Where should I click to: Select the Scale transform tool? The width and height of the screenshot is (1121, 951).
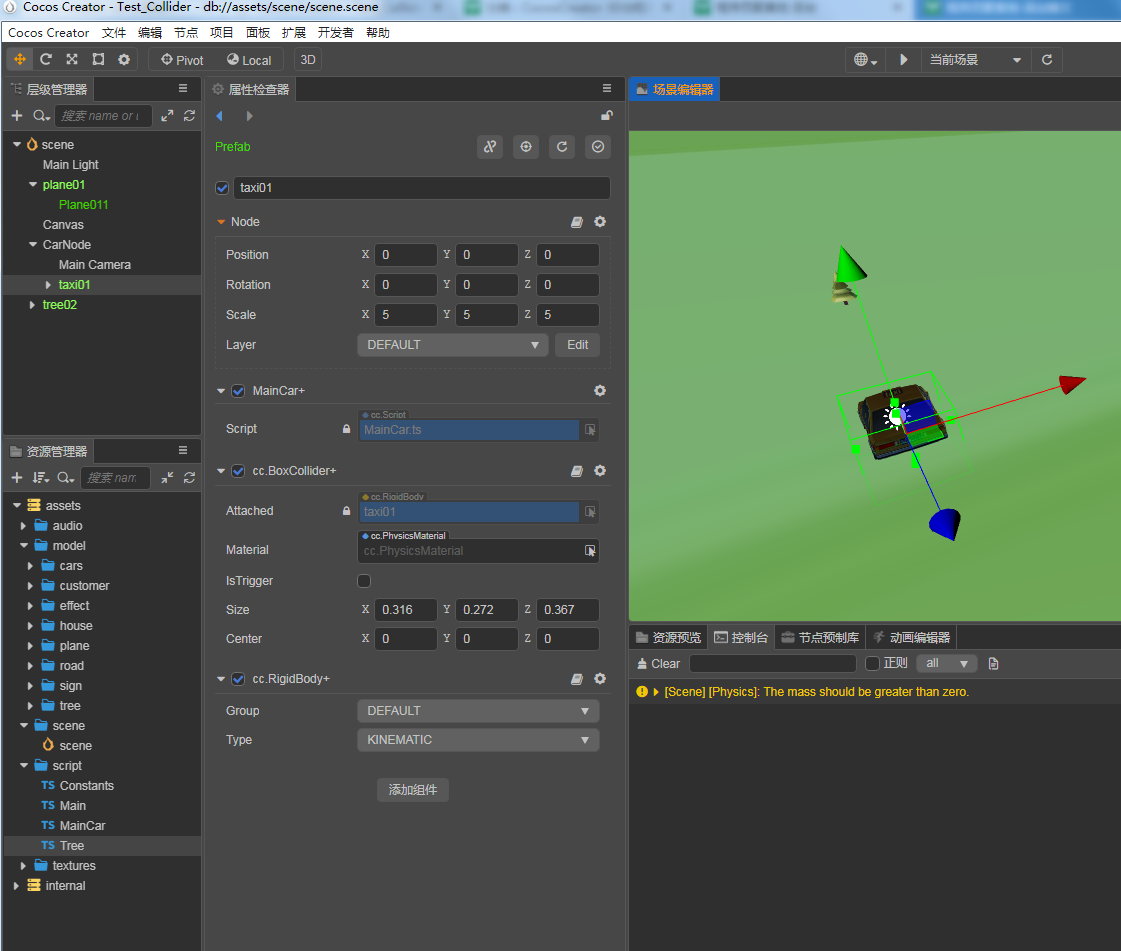tap(72, 60)
